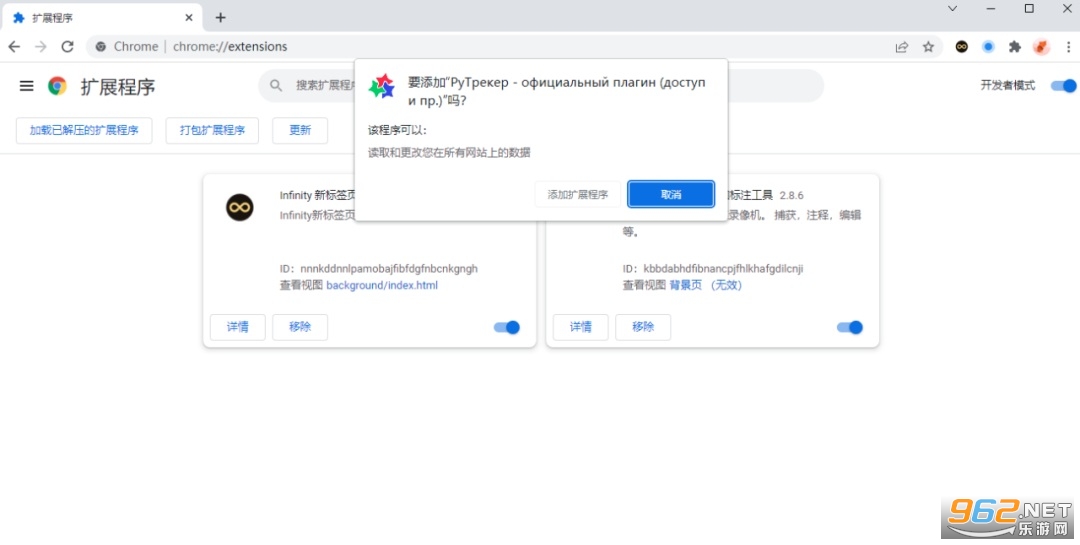Screen dimensions: 1080x545
Task: Toggle off the 2.8.6 extension switch
Action: [x=850, y=327]
